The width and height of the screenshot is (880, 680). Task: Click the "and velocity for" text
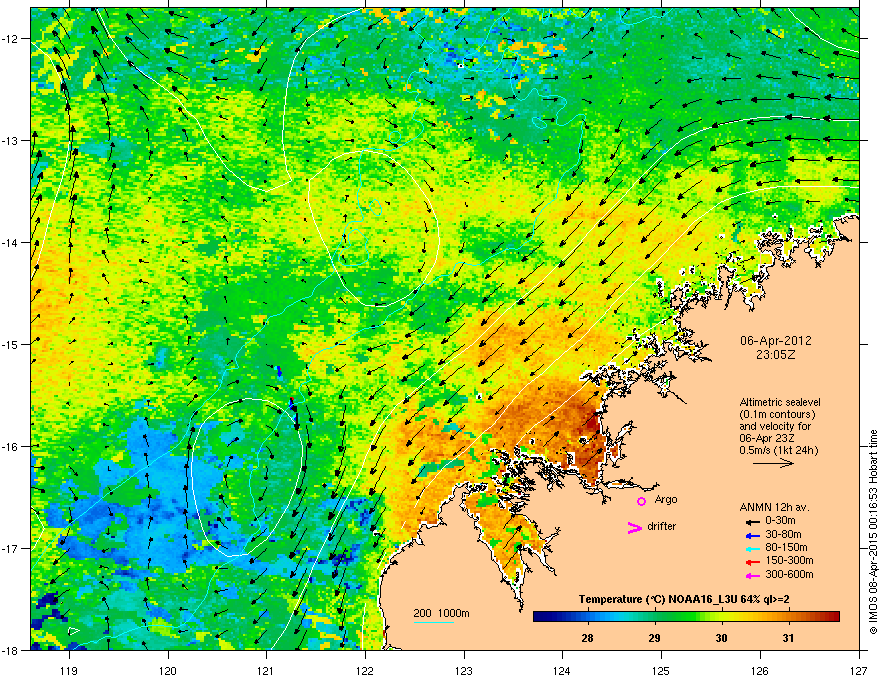pos(774,426)
